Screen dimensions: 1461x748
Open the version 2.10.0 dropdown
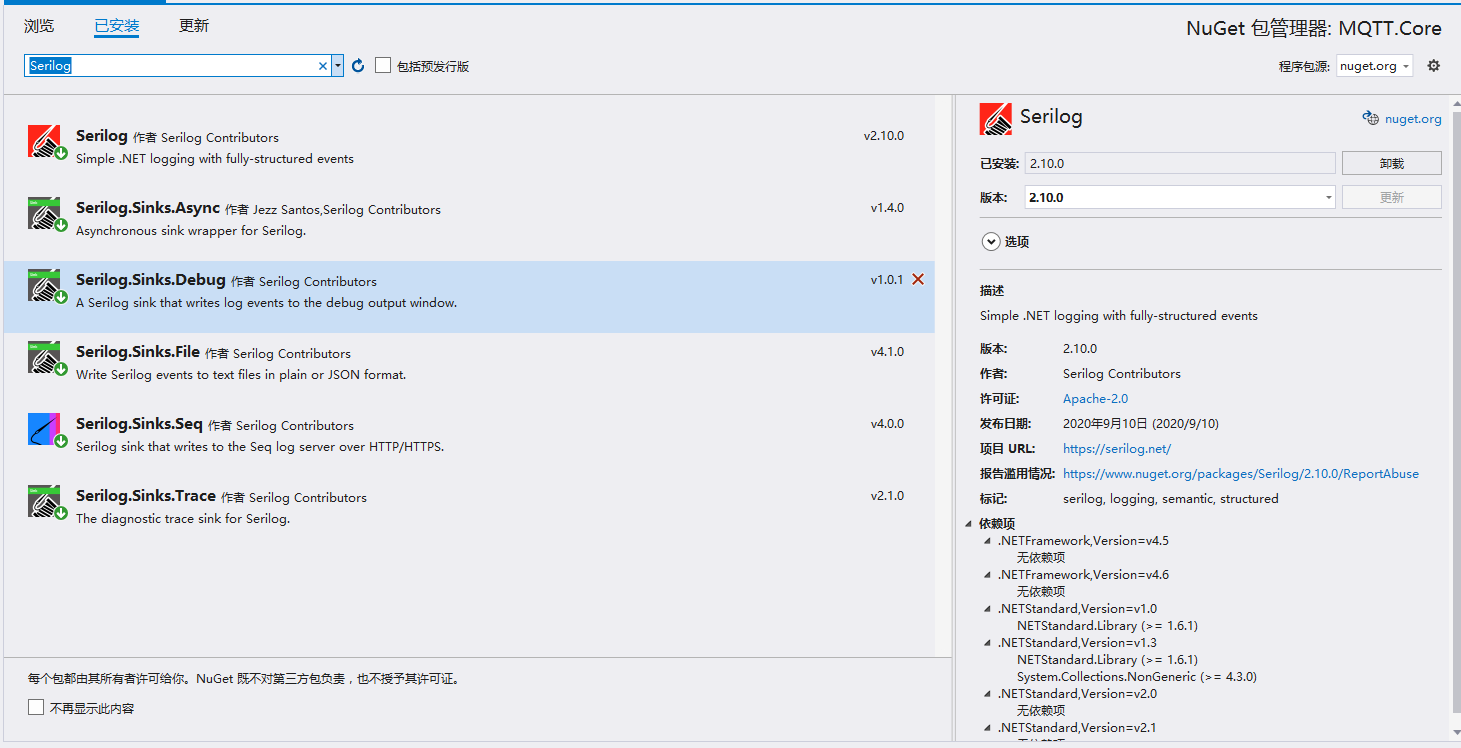click(x=1329, y=197)
